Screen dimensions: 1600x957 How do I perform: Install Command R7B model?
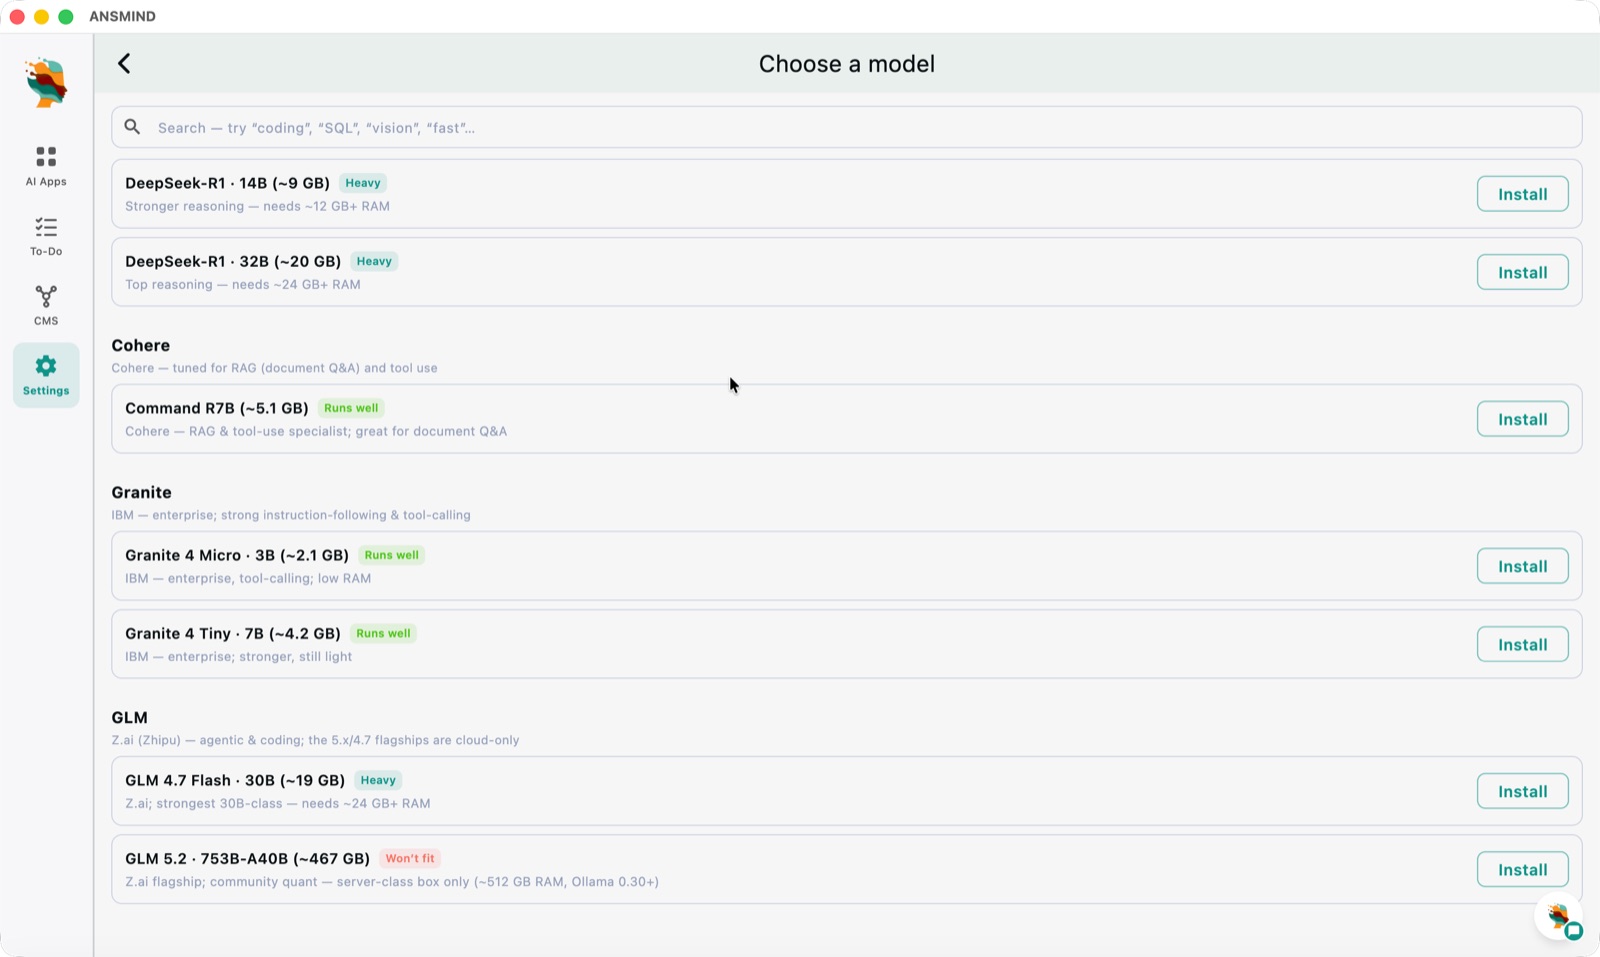[x=1522, y=419]
